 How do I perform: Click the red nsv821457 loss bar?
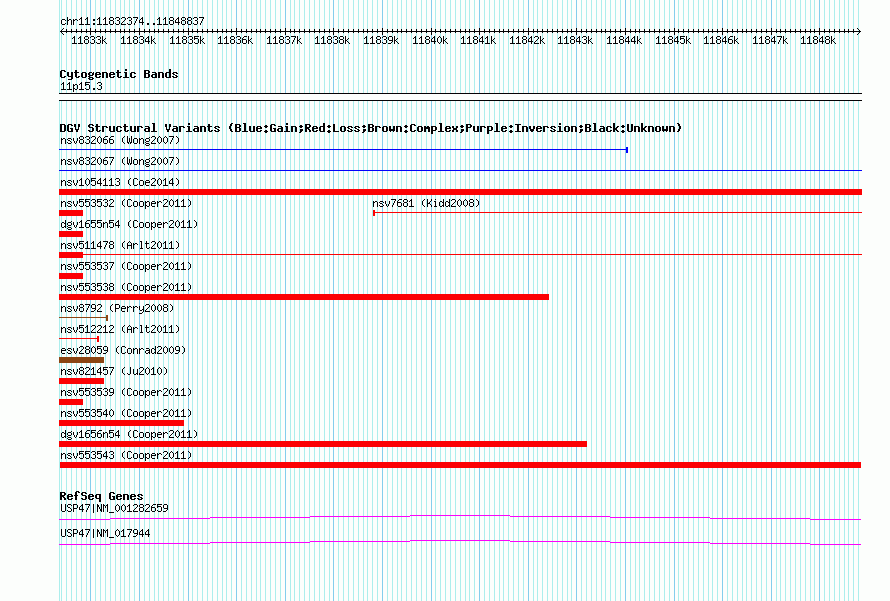click(x=81, y=381)
